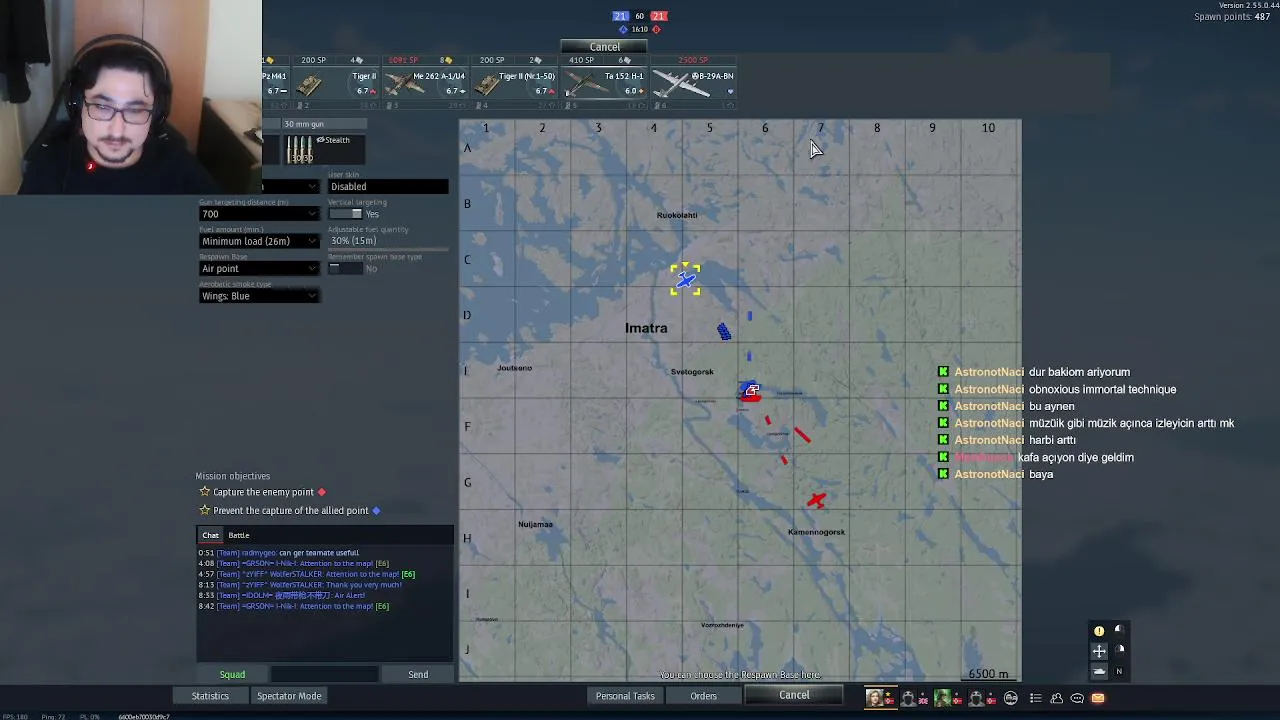The height and width of the screenshot is (720, 1280).
Task: Open Fuel amount dropdown showing Minimum load
Action: click(259, 241)
